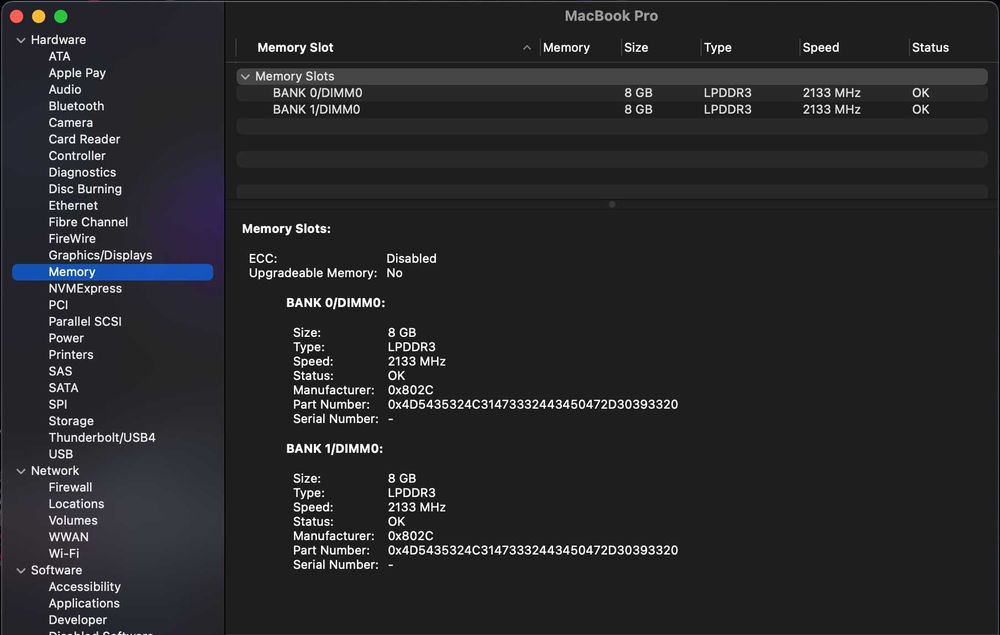Viewport: 1000px width, 635px height.
Task: Select Card Reader in the sidebar
Action: pos(84,139)
